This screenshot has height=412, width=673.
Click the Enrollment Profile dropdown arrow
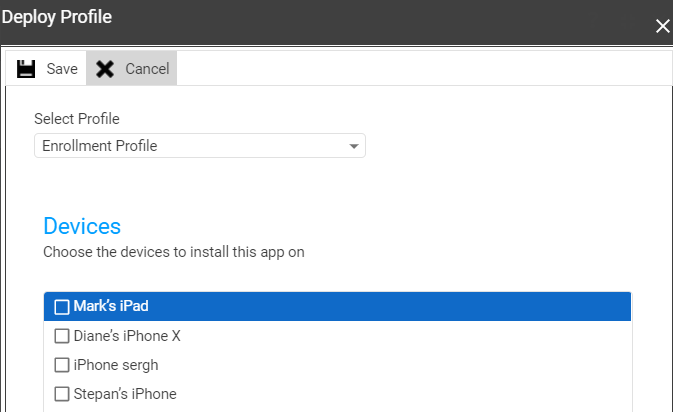tap(354, 146)
